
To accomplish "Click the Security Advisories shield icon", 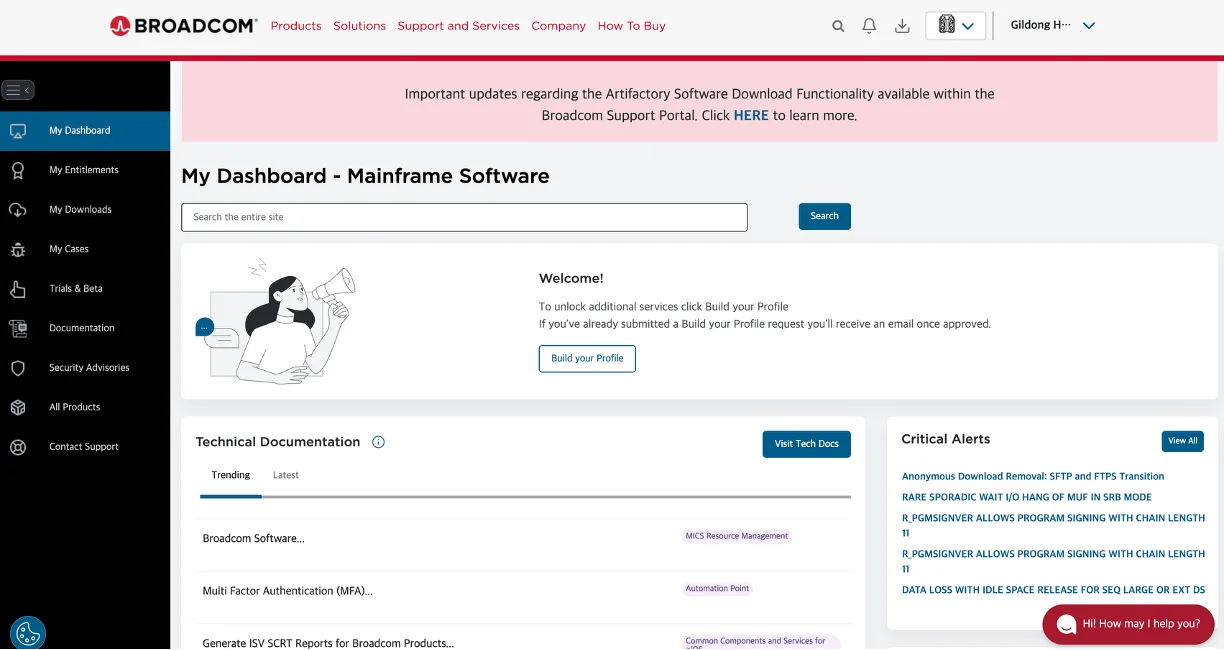I will click(18, 368).
